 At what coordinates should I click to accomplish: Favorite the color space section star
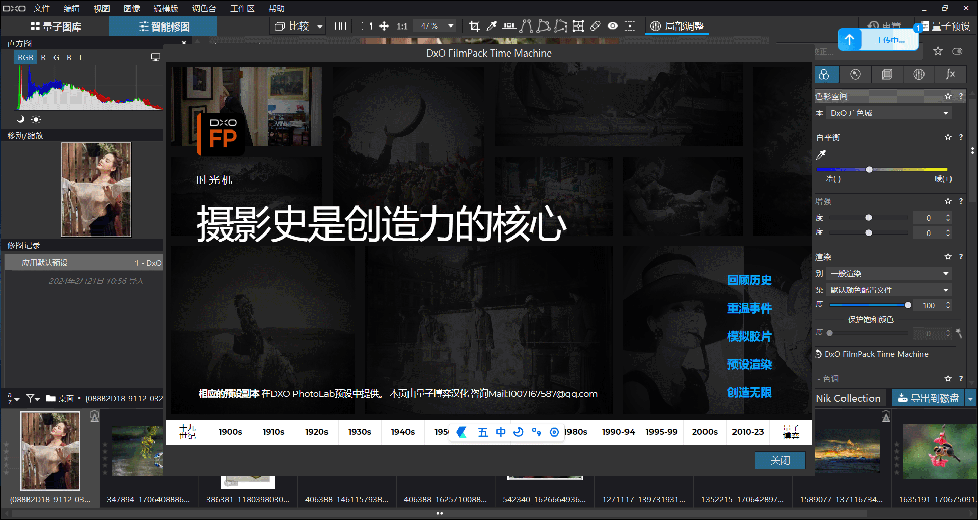(948, 96)
